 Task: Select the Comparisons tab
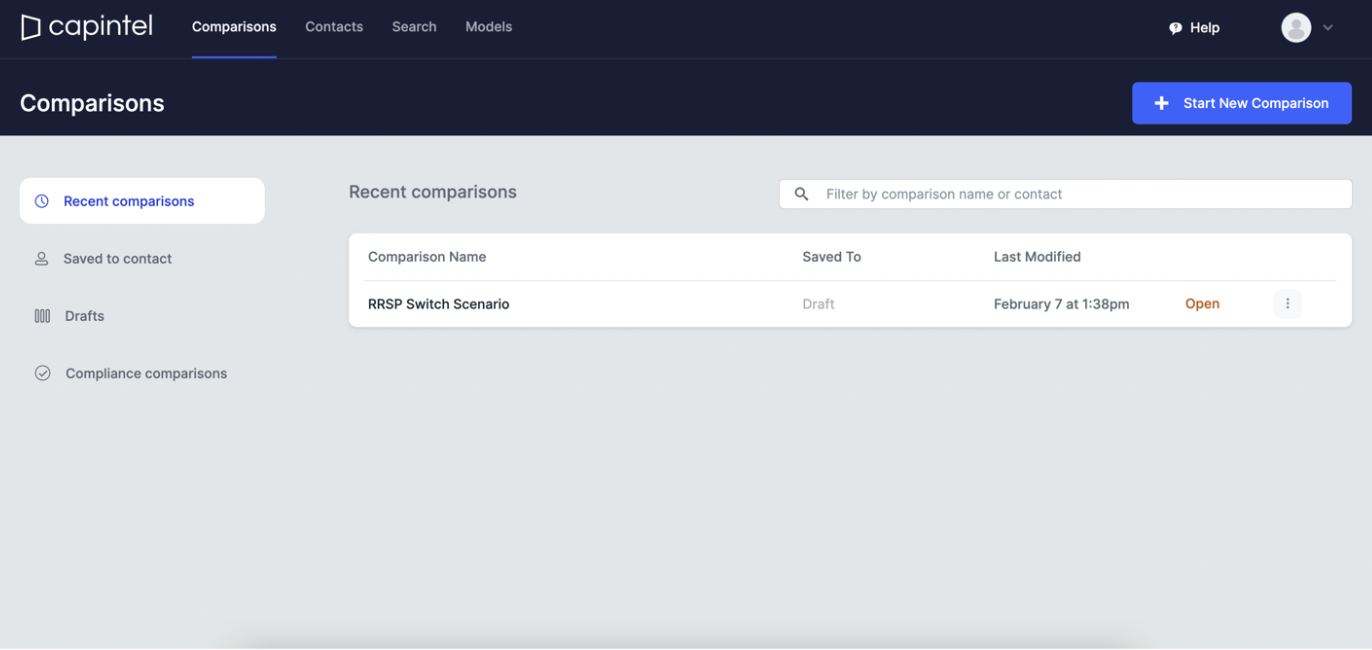(234, 27)
